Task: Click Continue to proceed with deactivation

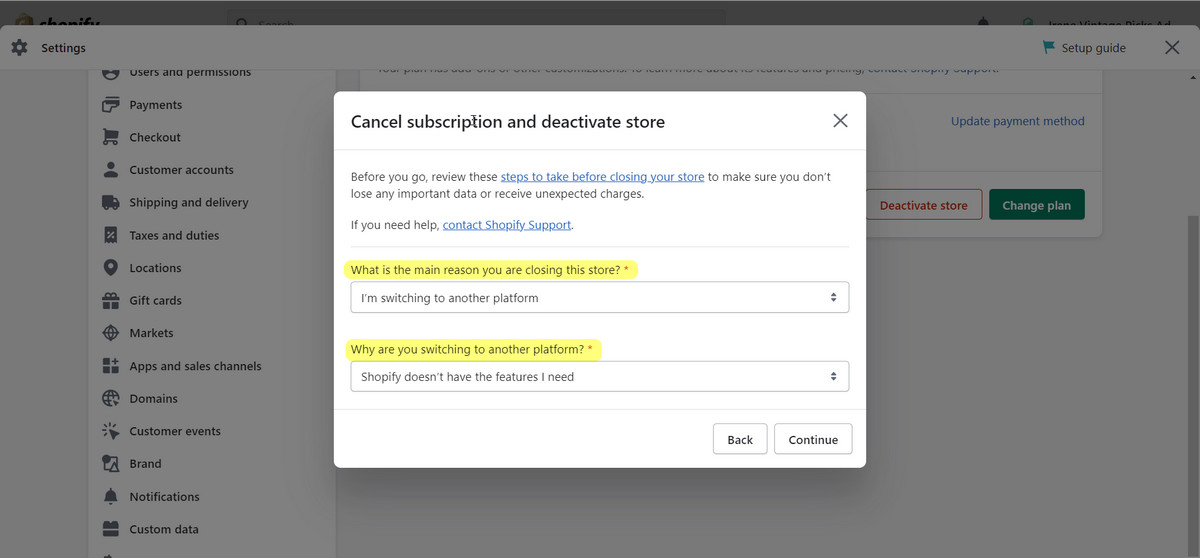Action: click(813, 439)
